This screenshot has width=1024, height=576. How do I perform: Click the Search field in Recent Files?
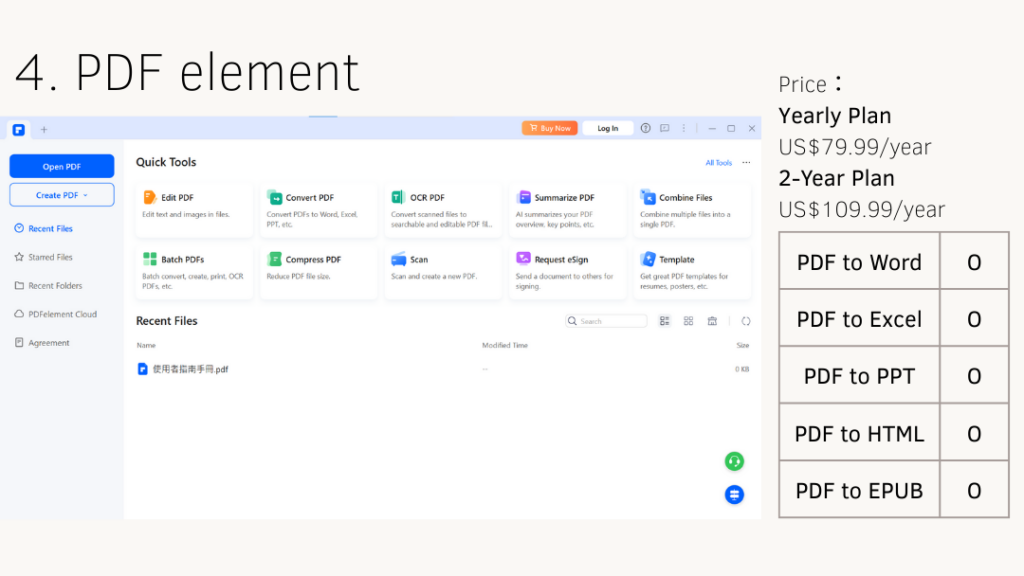click(606, 321)
